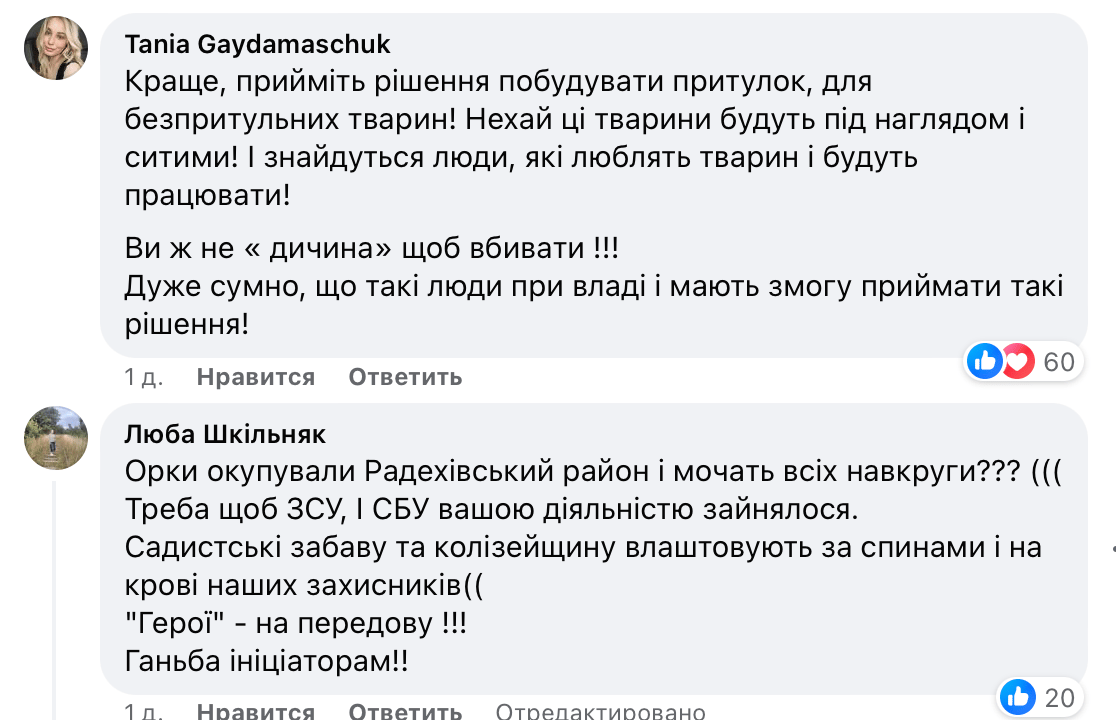Open Tania Gaydamaschuk's profile picture
The height and width of the screenshot is (720, 1116).
pos(56,48)
